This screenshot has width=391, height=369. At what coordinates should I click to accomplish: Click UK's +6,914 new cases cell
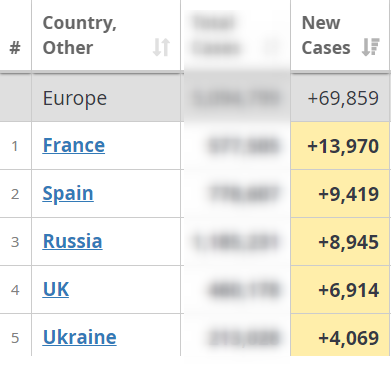tap(340, 290)
